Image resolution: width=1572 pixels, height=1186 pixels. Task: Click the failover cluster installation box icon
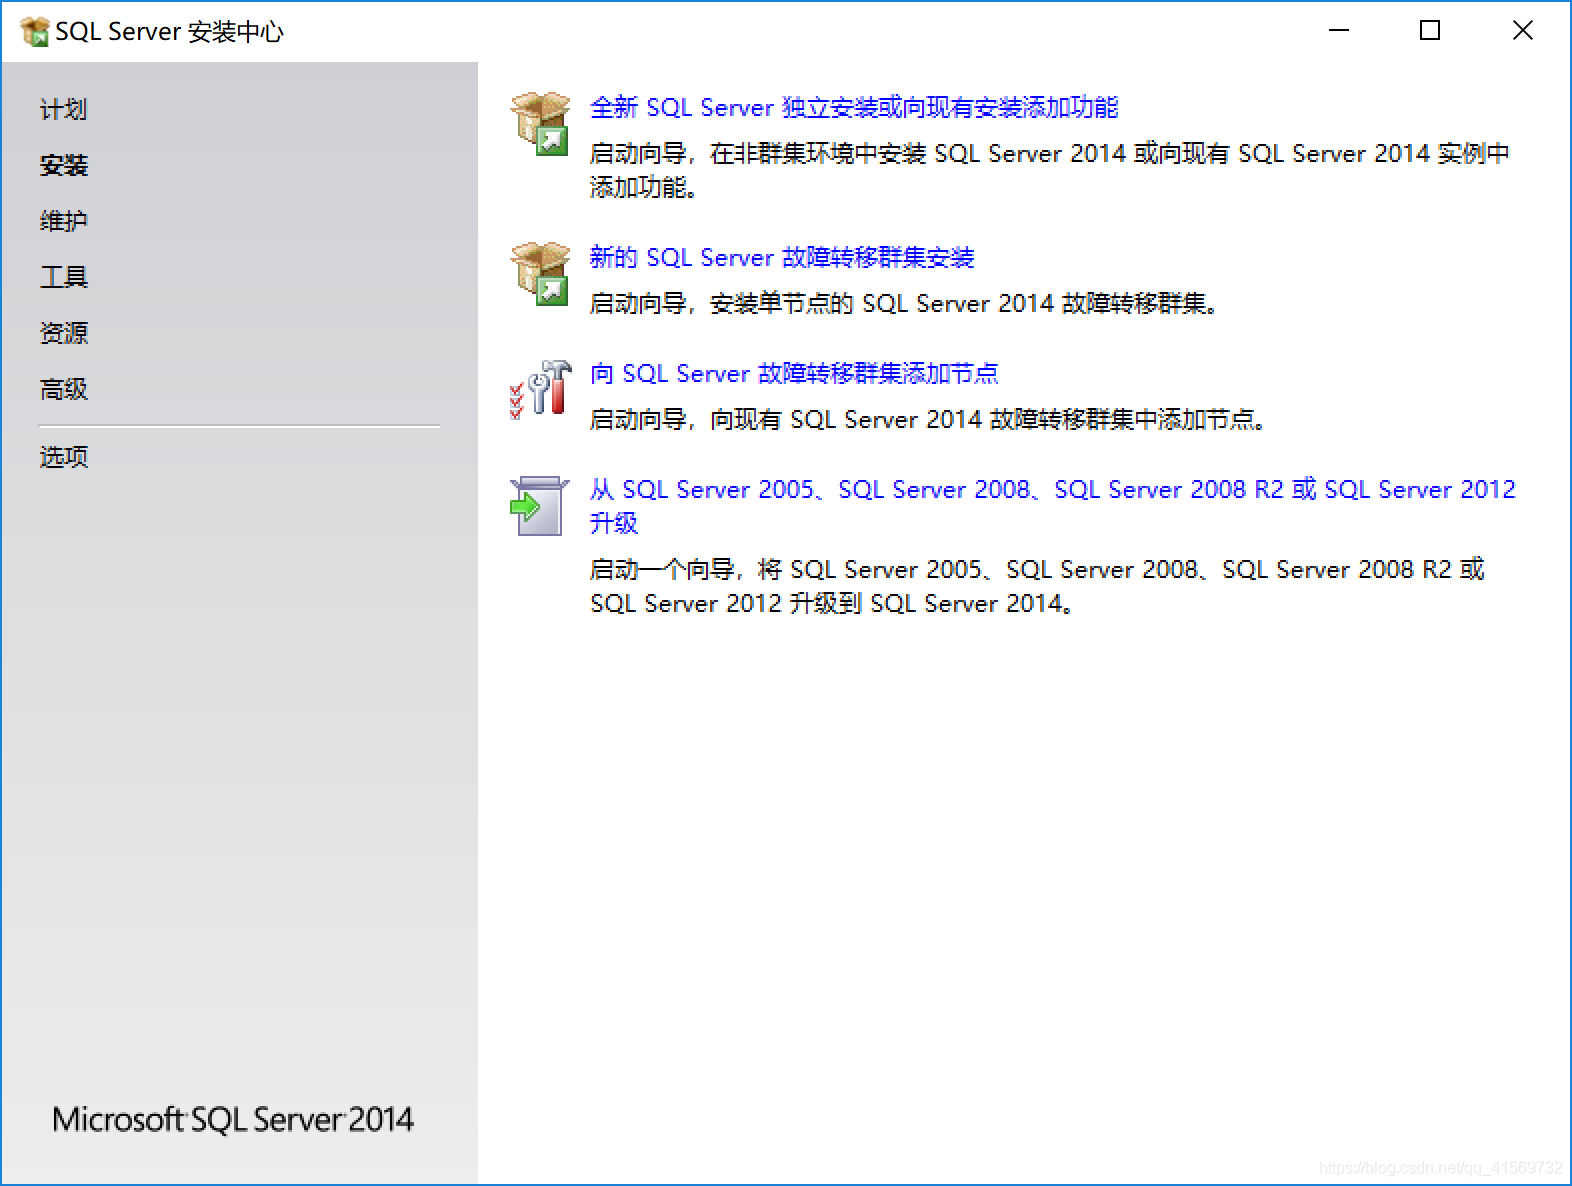click(x=540, y=274)
